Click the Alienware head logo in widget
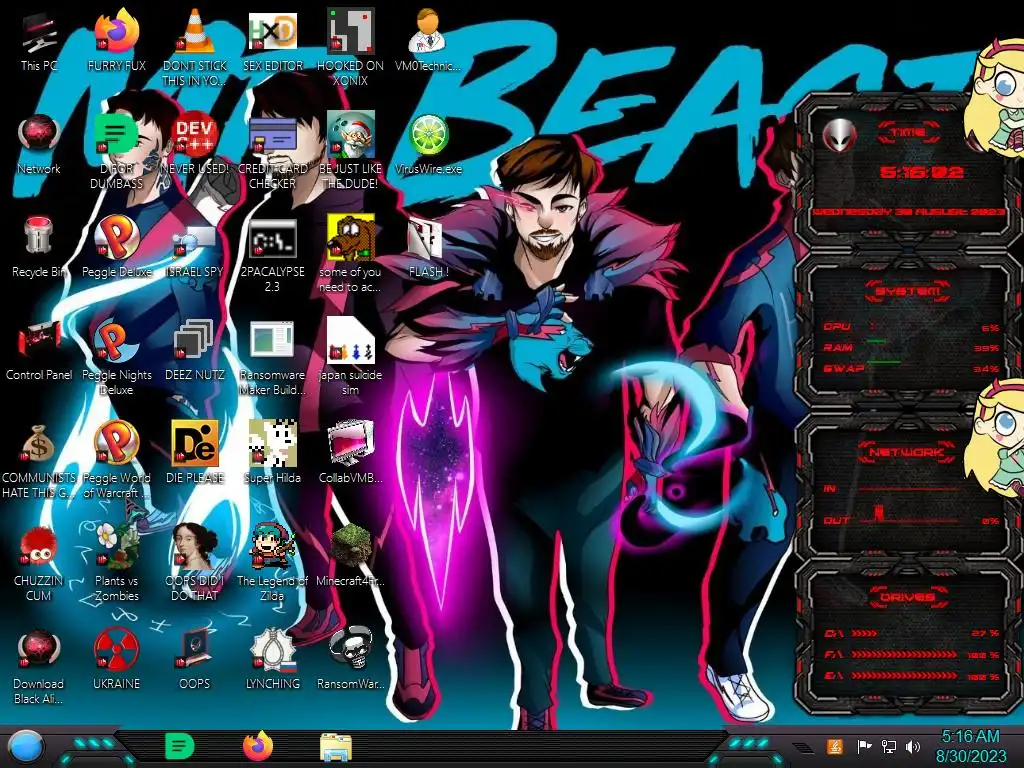The height and width of the screenshot is (768, 1024). 840,135
